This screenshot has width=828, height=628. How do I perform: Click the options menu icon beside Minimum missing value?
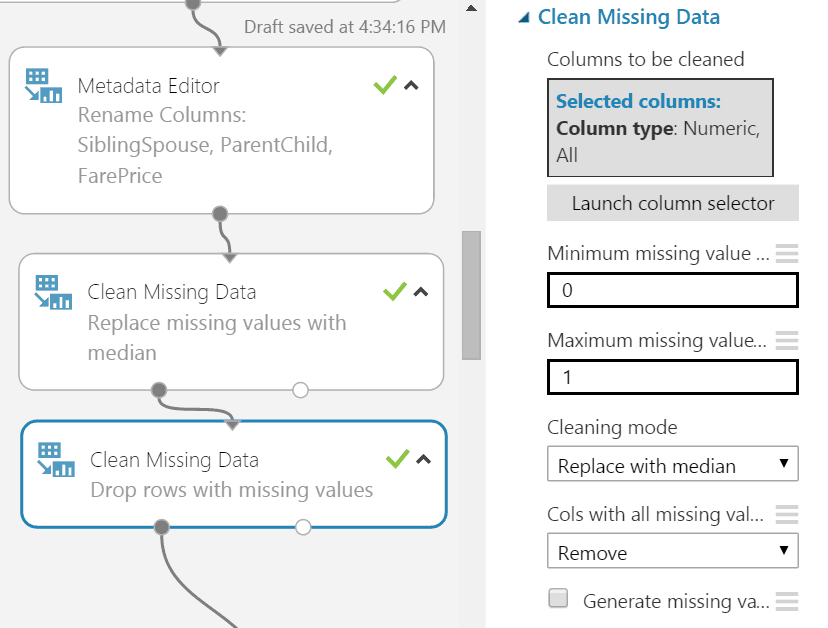click(x=787, y=253)
